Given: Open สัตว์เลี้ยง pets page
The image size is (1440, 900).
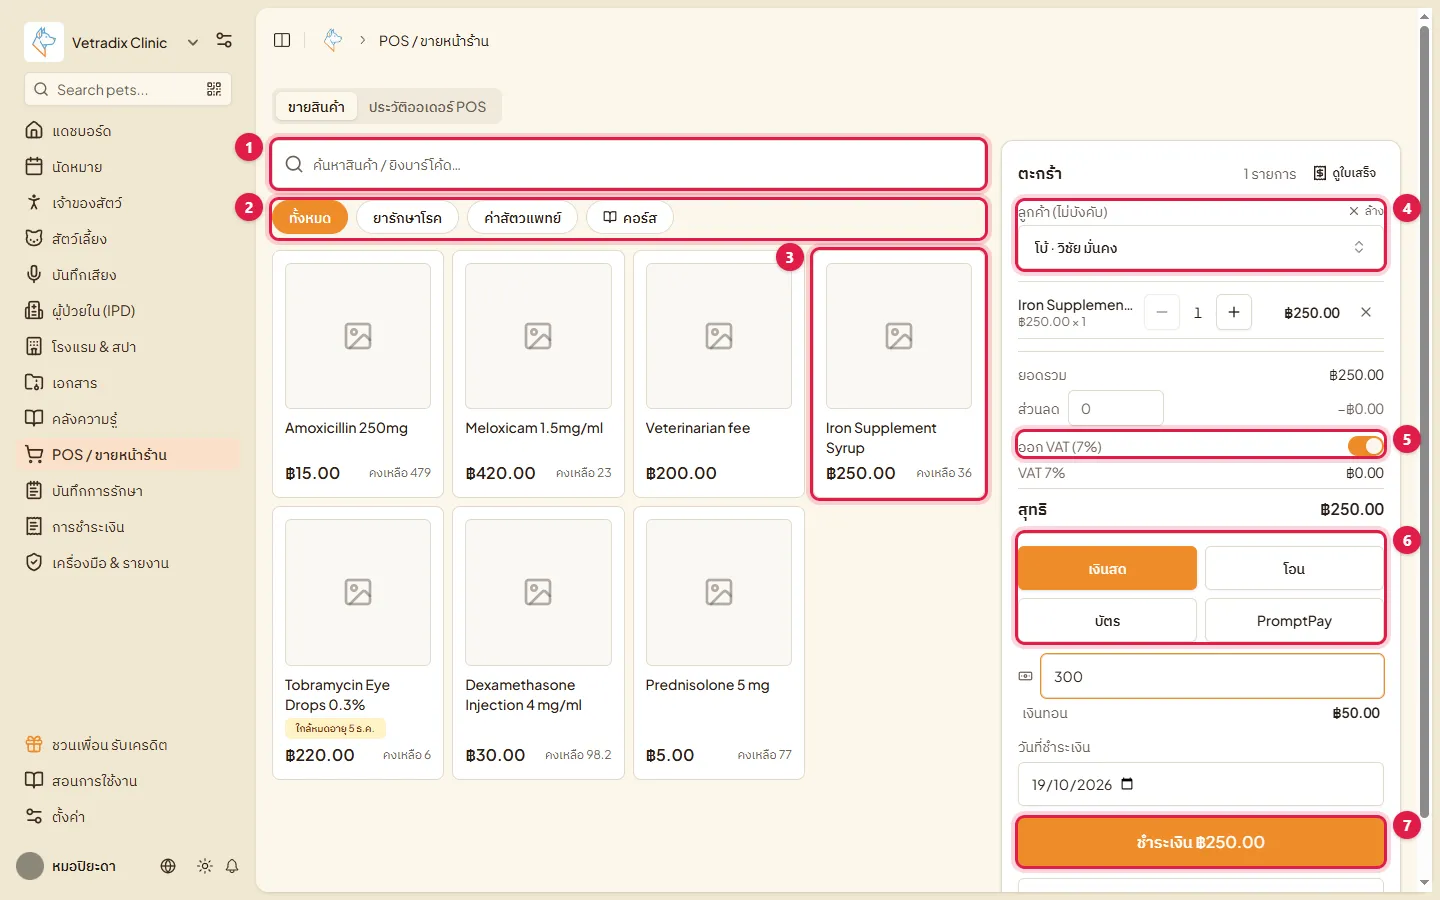Looking at the screenshot, I should click(x=130, y=239).
